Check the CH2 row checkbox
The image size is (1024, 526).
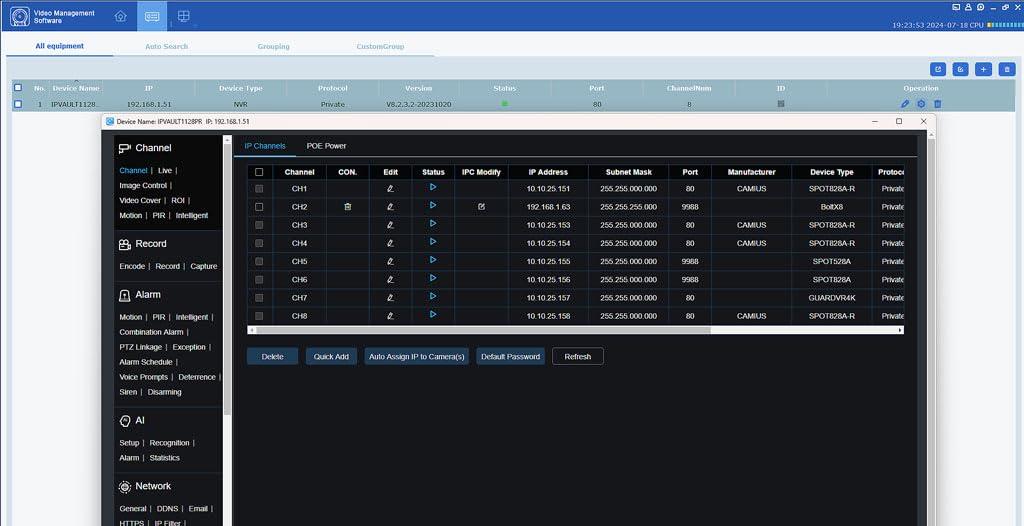(259, 207)
